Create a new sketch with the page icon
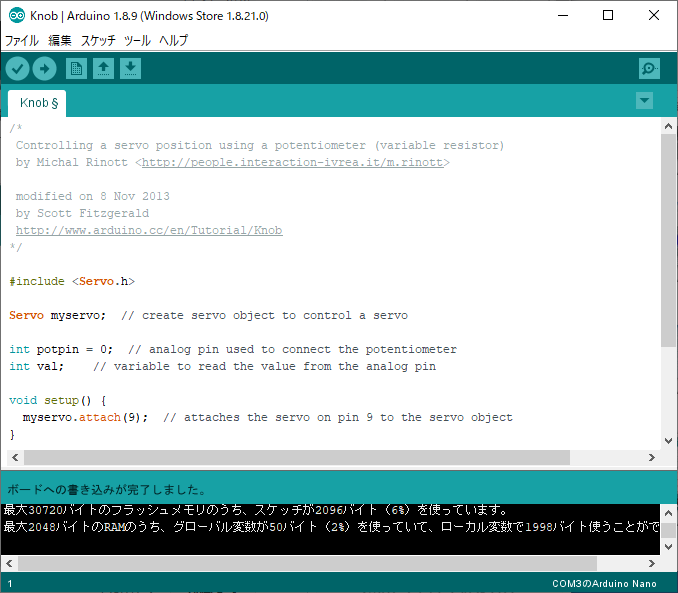The image size is (678, 593). pos(77,68)
